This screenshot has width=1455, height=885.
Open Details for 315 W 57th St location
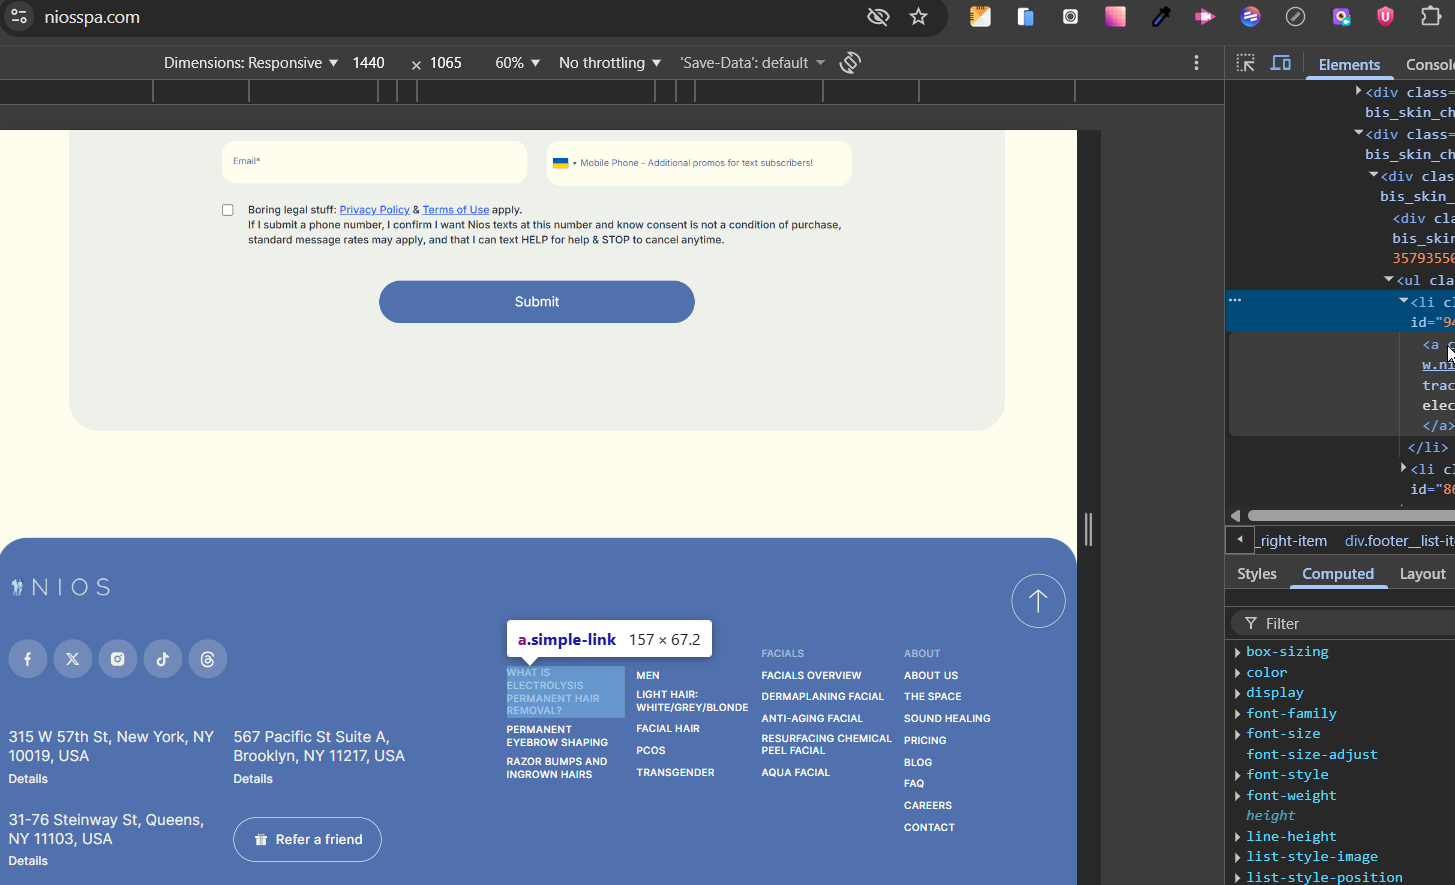tap(28, 779)
